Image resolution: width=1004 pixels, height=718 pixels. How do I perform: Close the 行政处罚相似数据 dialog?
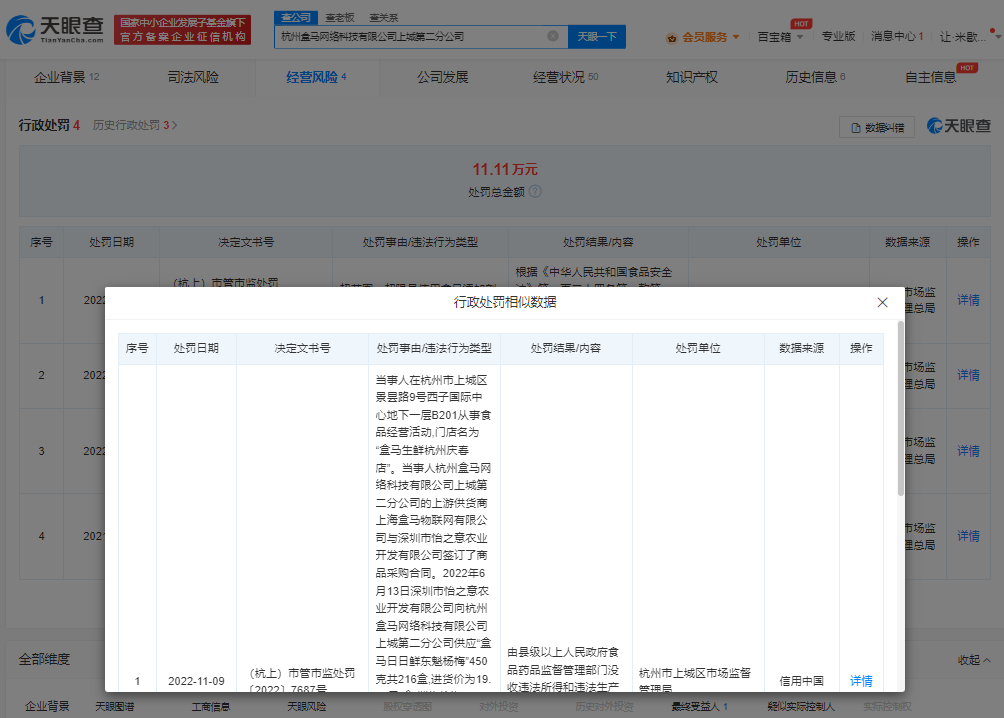point(882,302)
